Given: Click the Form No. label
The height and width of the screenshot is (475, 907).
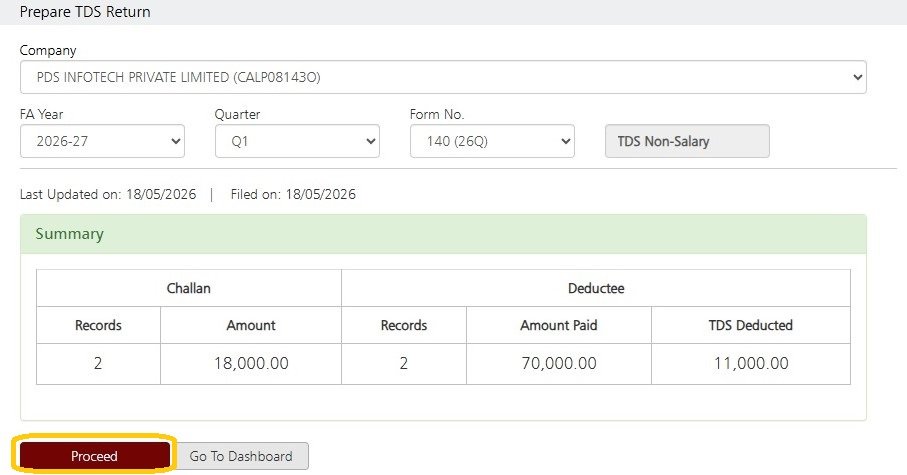Looking at the screenshot, I should pos(437,114).
